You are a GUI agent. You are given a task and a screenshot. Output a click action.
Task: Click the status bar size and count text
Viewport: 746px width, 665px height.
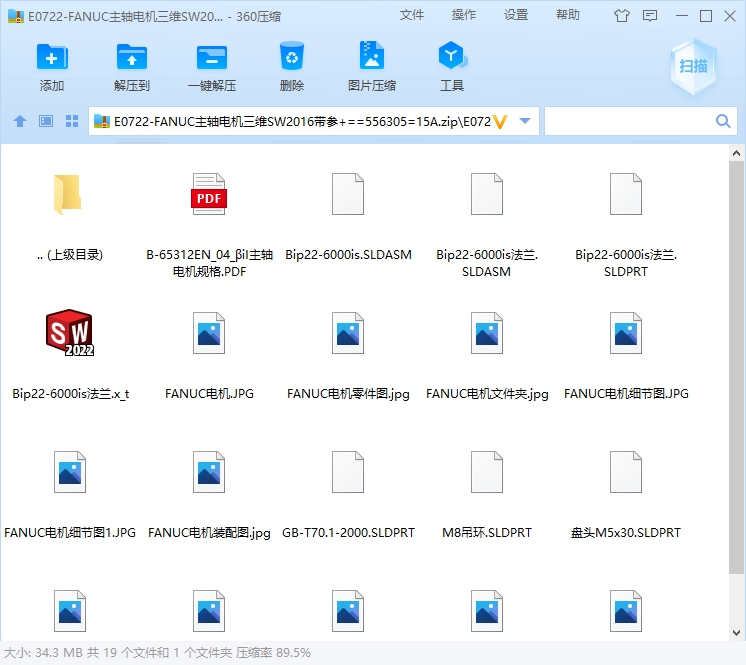157,653
